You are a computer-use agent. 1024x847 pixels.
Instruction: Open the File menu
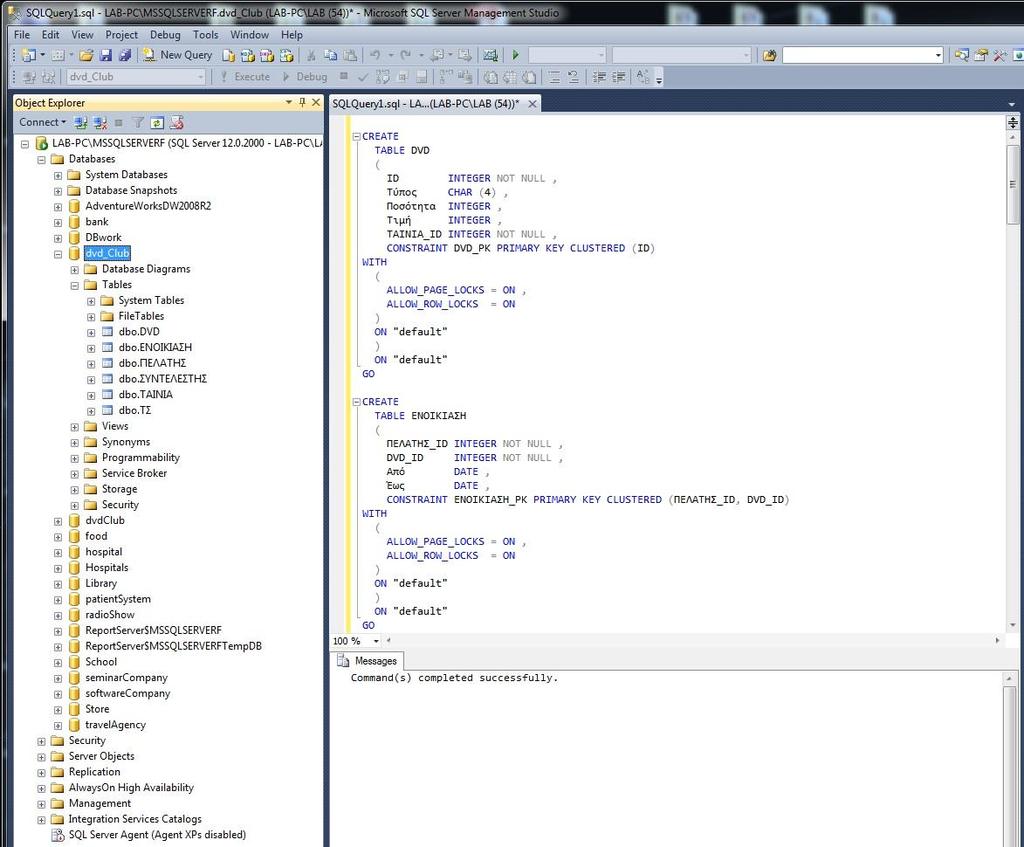click(x=22, y=35)
